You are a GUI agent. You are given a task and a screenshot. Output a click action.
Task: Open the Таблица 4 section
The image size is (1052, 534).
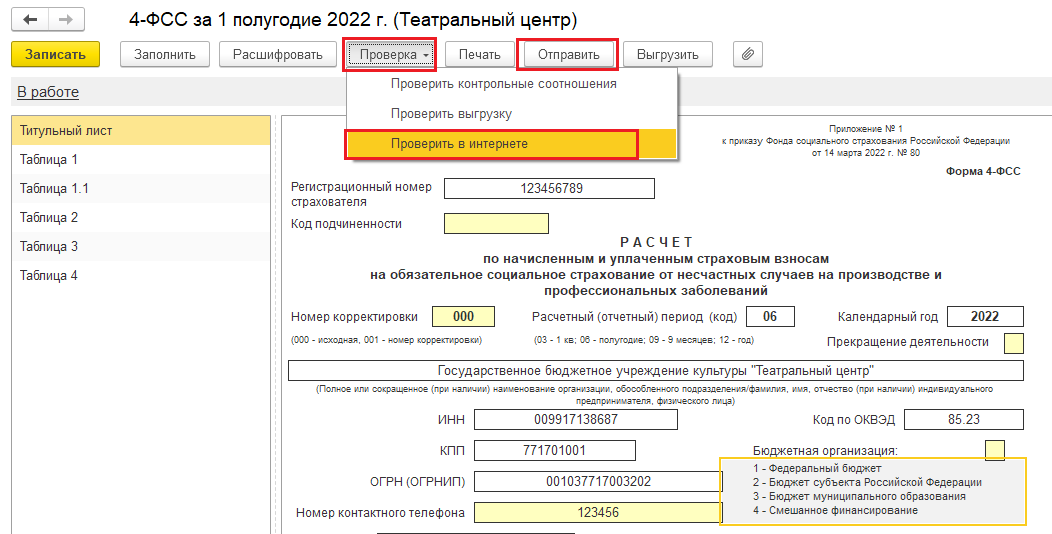141,275
